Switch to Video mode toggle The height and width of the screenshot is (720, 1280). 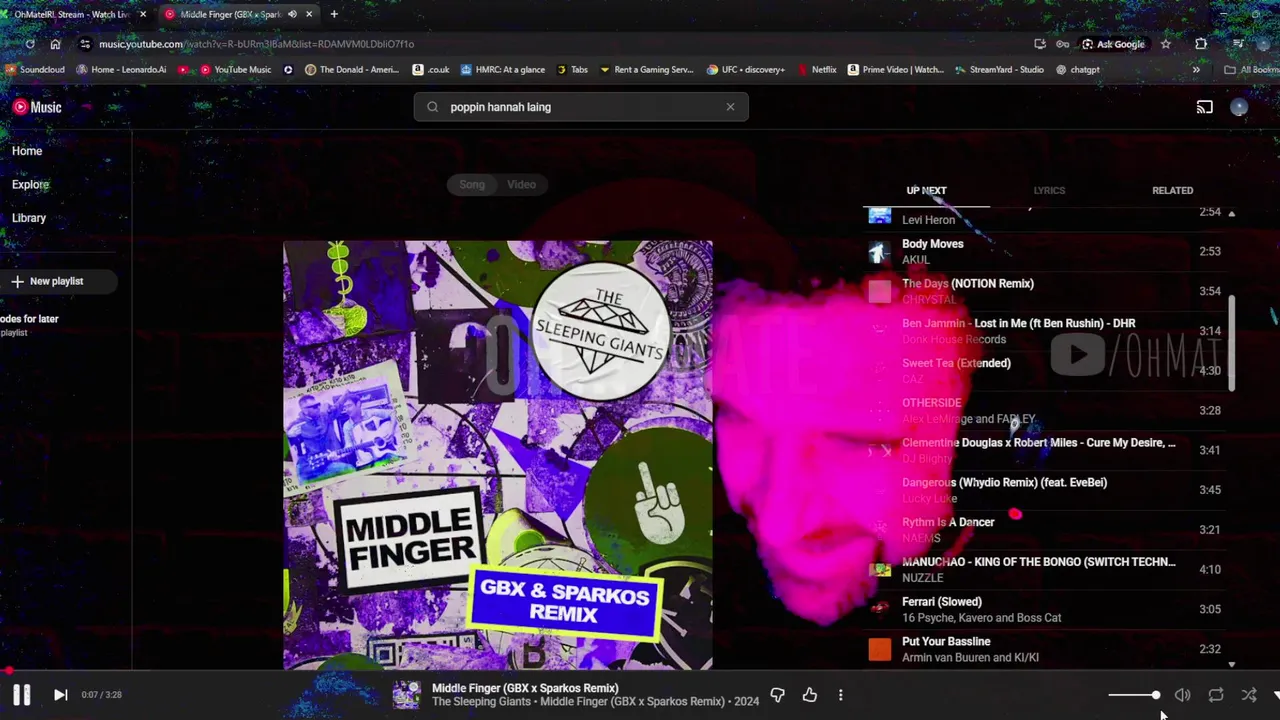(521, 184)
